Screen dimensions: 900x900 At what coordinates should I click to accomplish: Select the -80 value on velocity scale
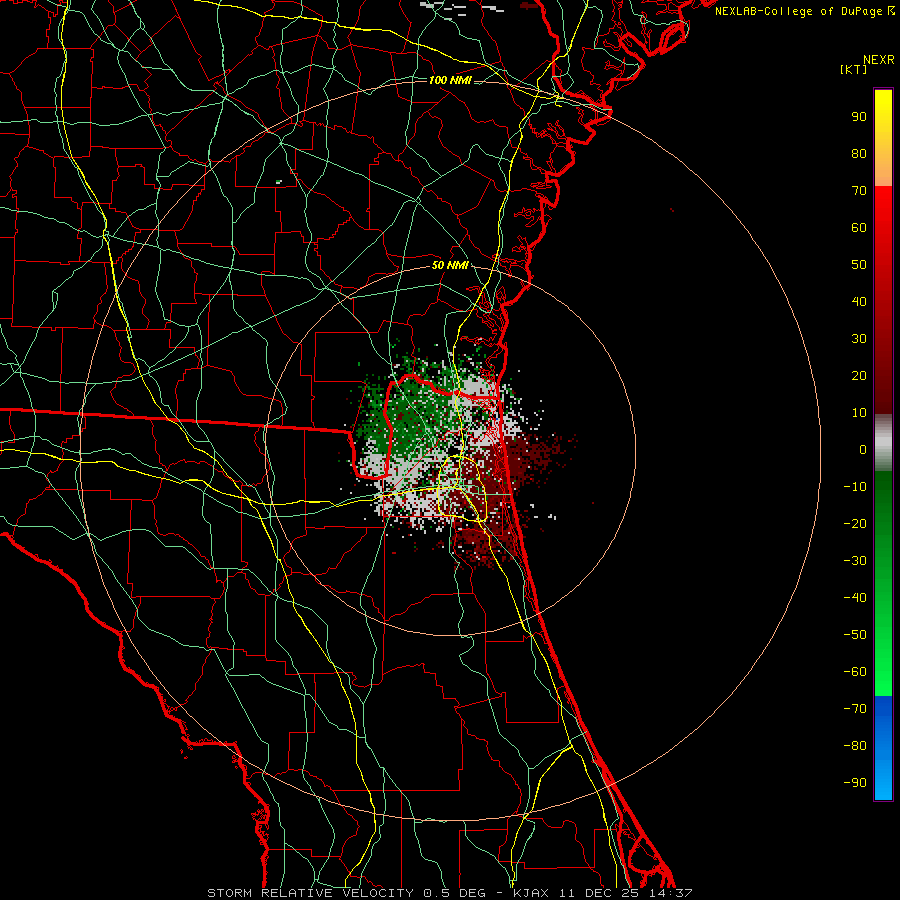(x=855, y=746)
